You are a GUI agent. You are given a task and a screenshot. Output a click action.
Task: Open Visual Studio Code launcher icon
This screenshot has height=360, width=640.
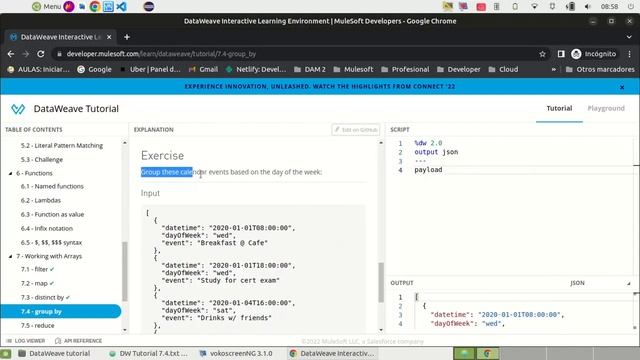pyautogui.click(x=121, y=6)
